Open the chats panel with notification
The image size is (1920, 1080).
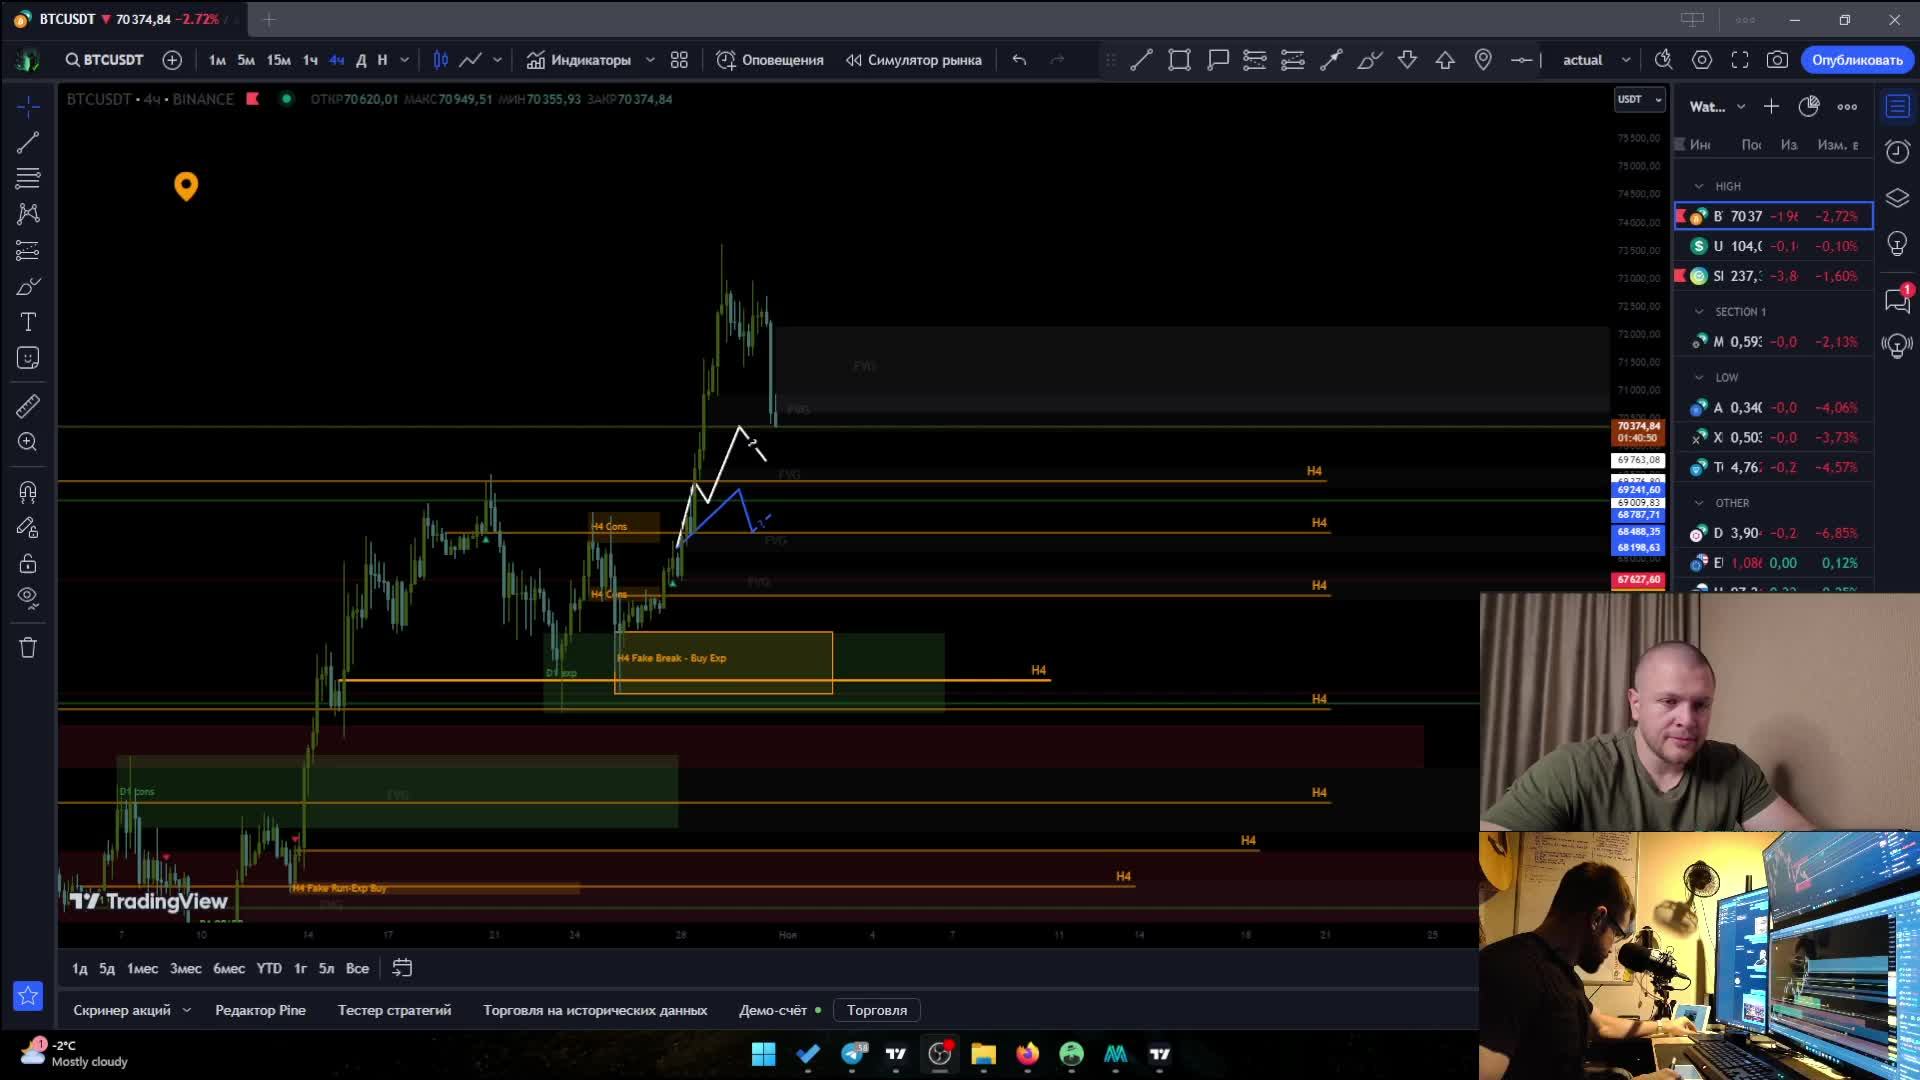click(x=1897, y=299)
